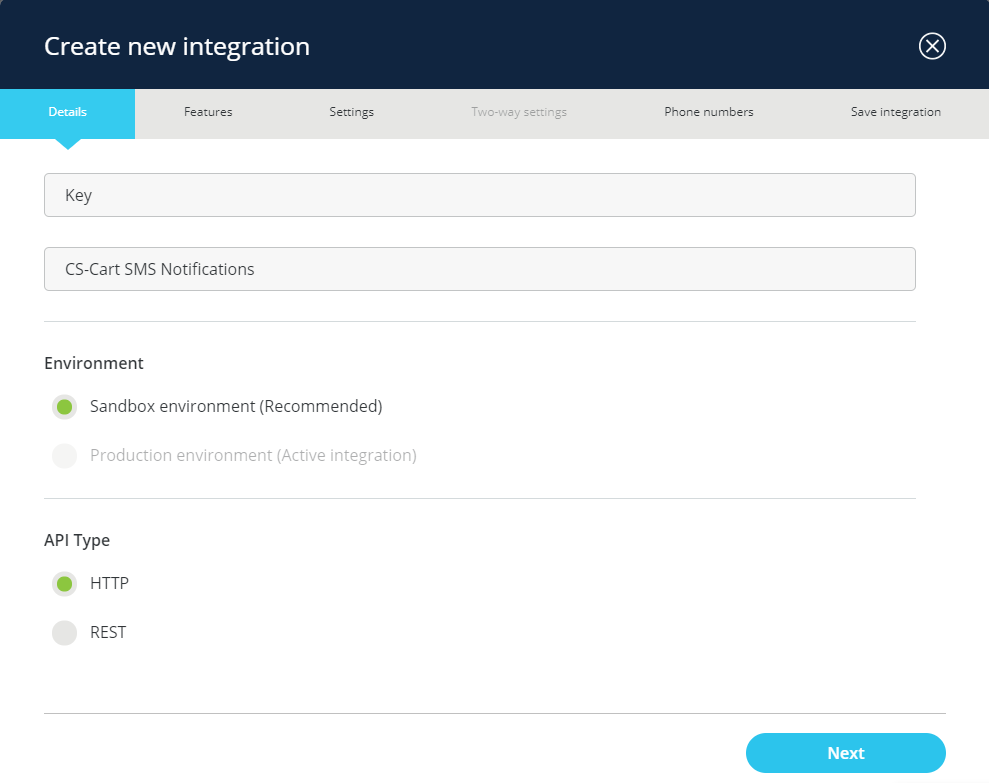The height and width of the screenshot is (783, 989).
Task: Go to the Phone numbers tab
Action: pyautogui.click(x=708, y=112)
